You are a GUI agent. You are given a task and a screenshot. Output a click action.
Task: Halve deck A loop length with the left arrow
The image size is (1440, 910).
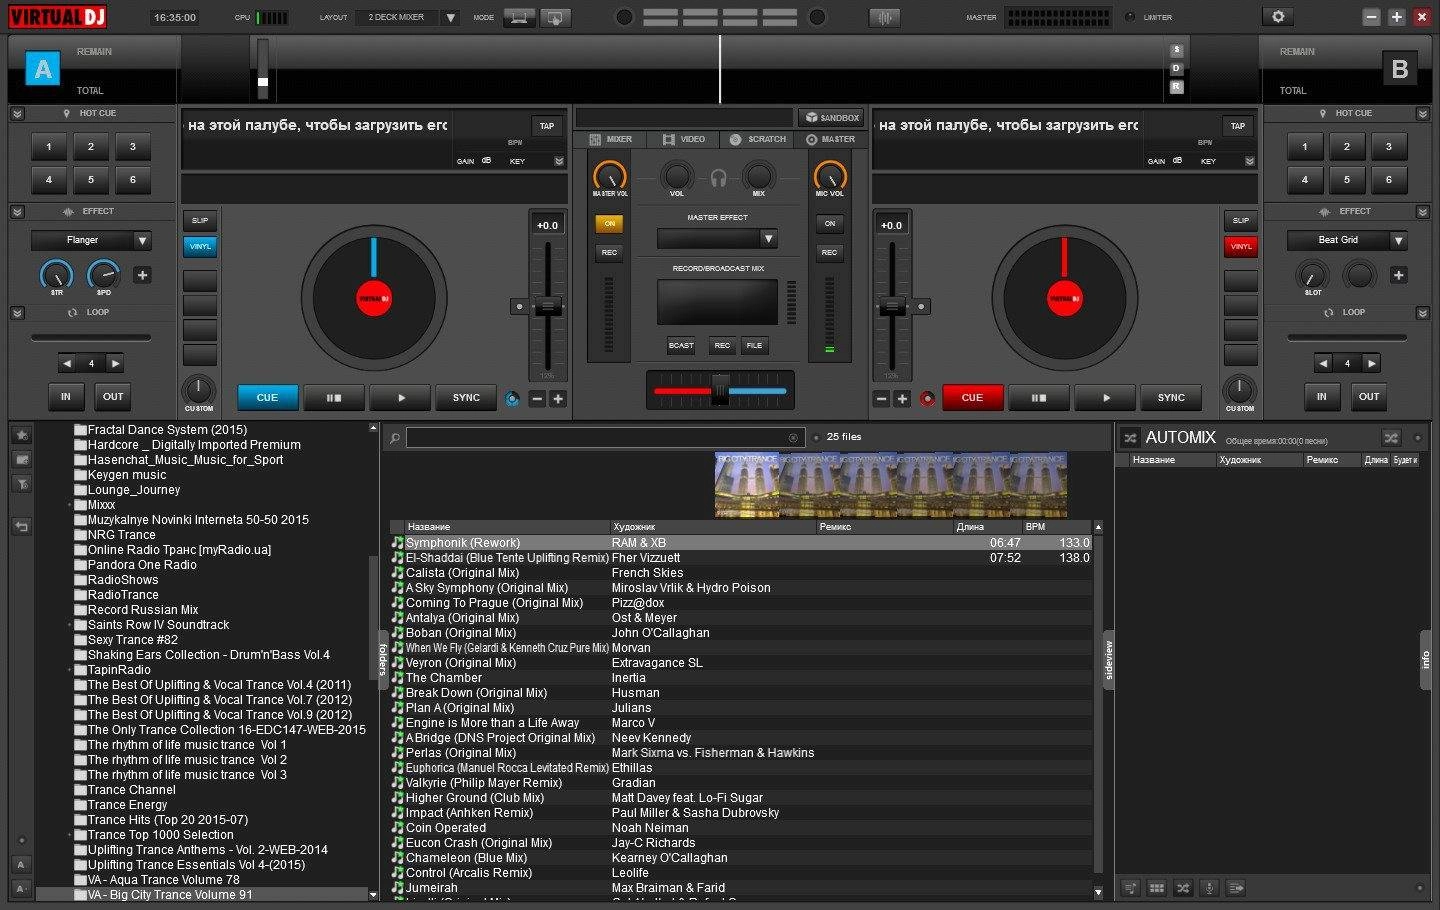pos(67,363)
